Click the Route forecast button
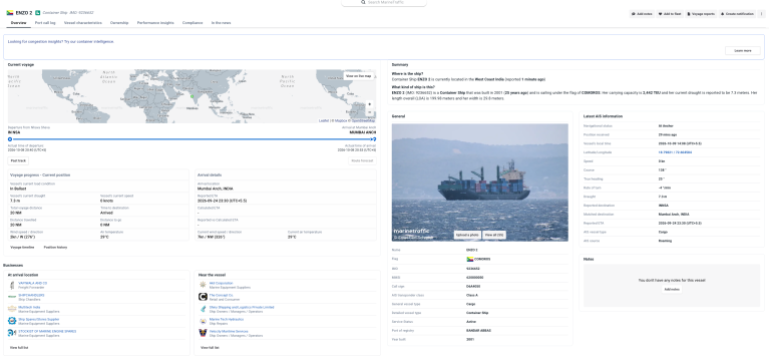The height and width of the screenshot is (364, 769). 362,160
